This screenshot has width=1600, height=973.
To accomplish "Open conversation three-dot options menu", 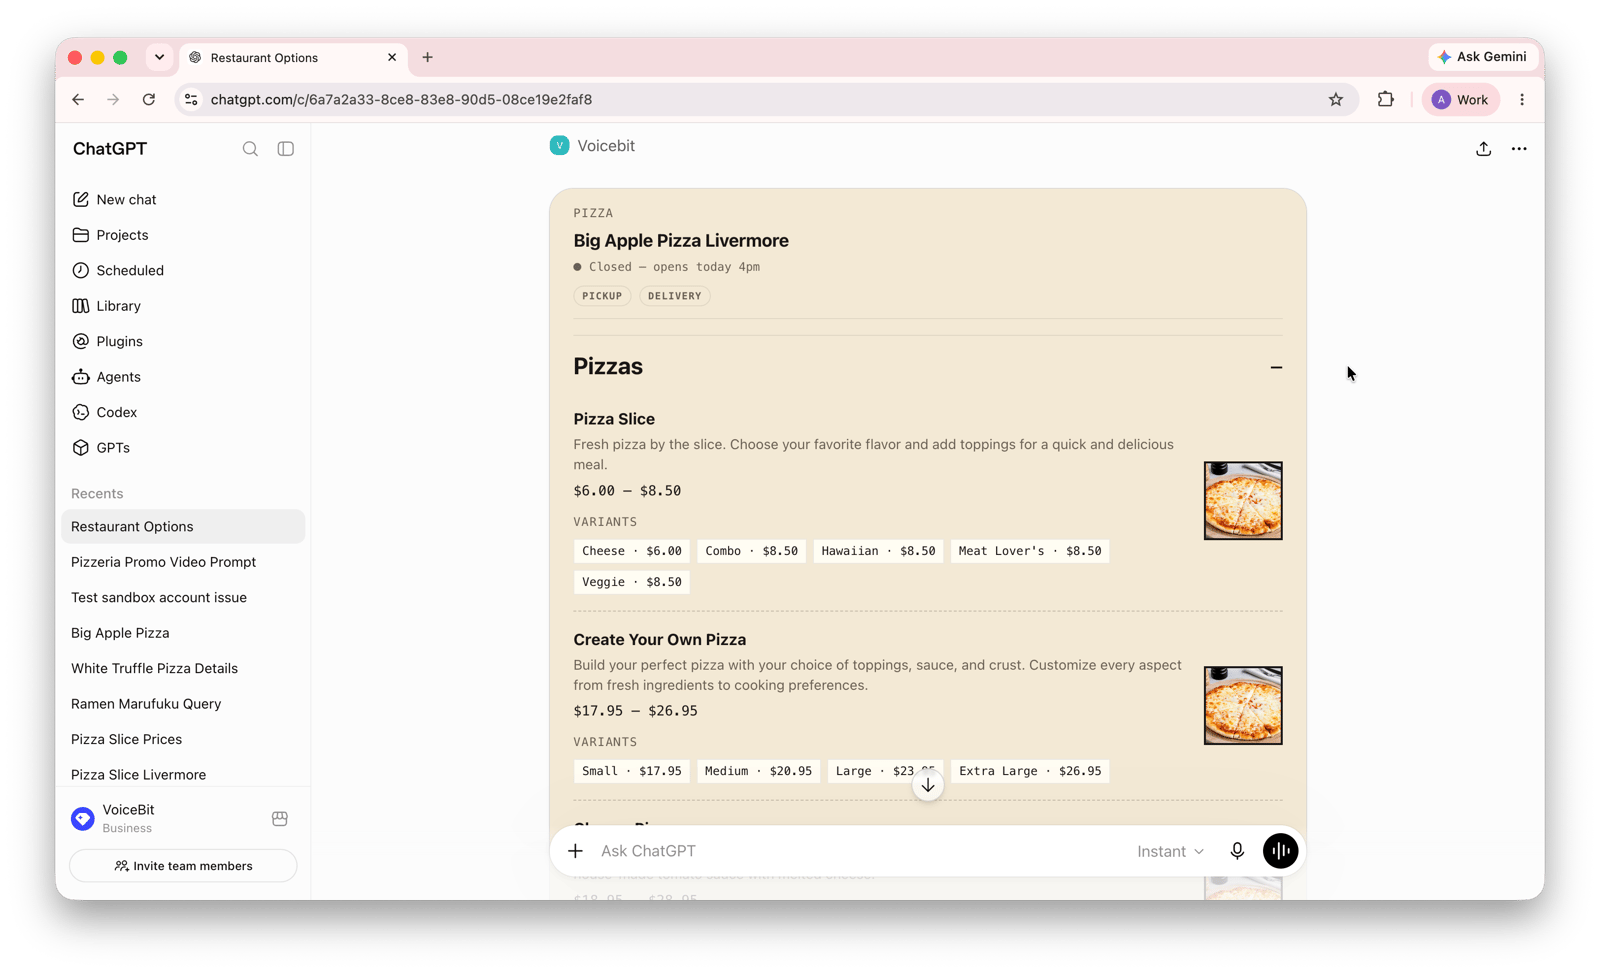I will (x=1519, y=149).
